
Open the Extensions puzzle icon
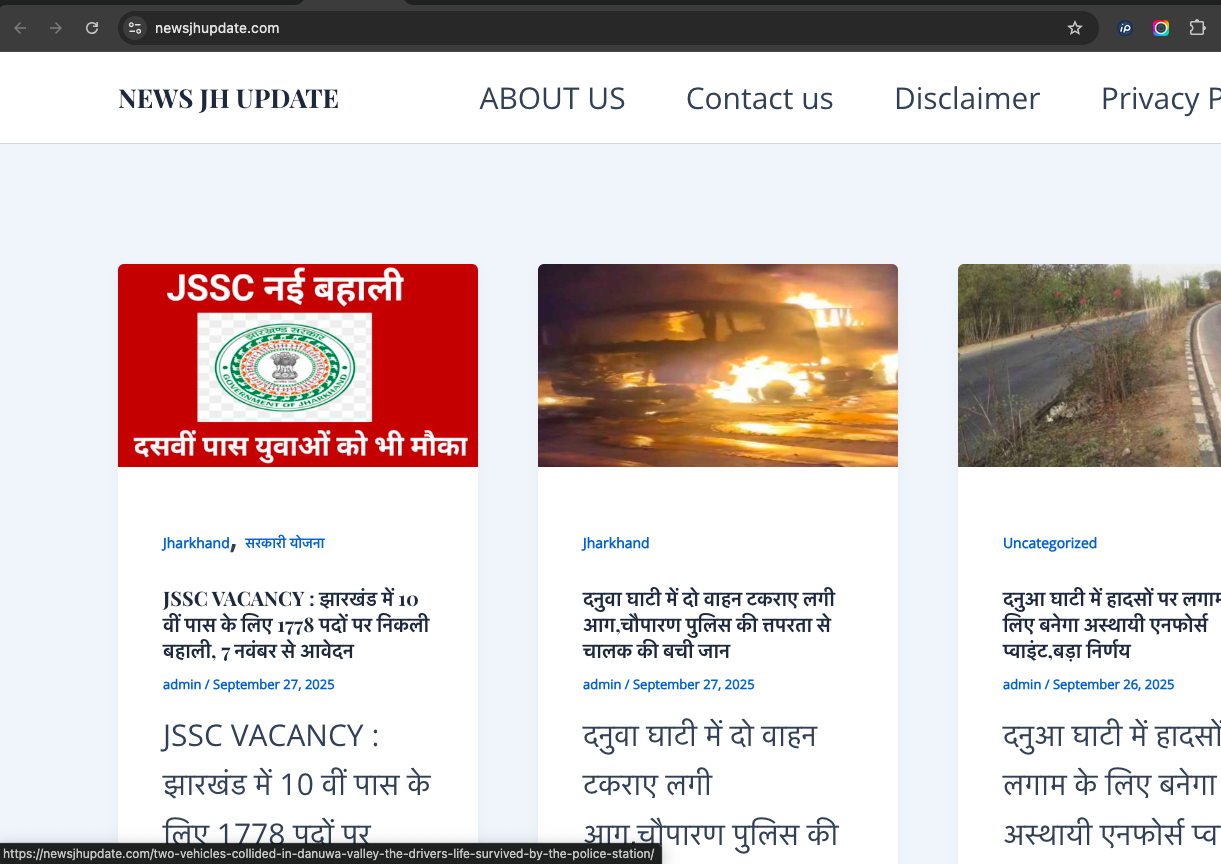[x=1197, y=28]
